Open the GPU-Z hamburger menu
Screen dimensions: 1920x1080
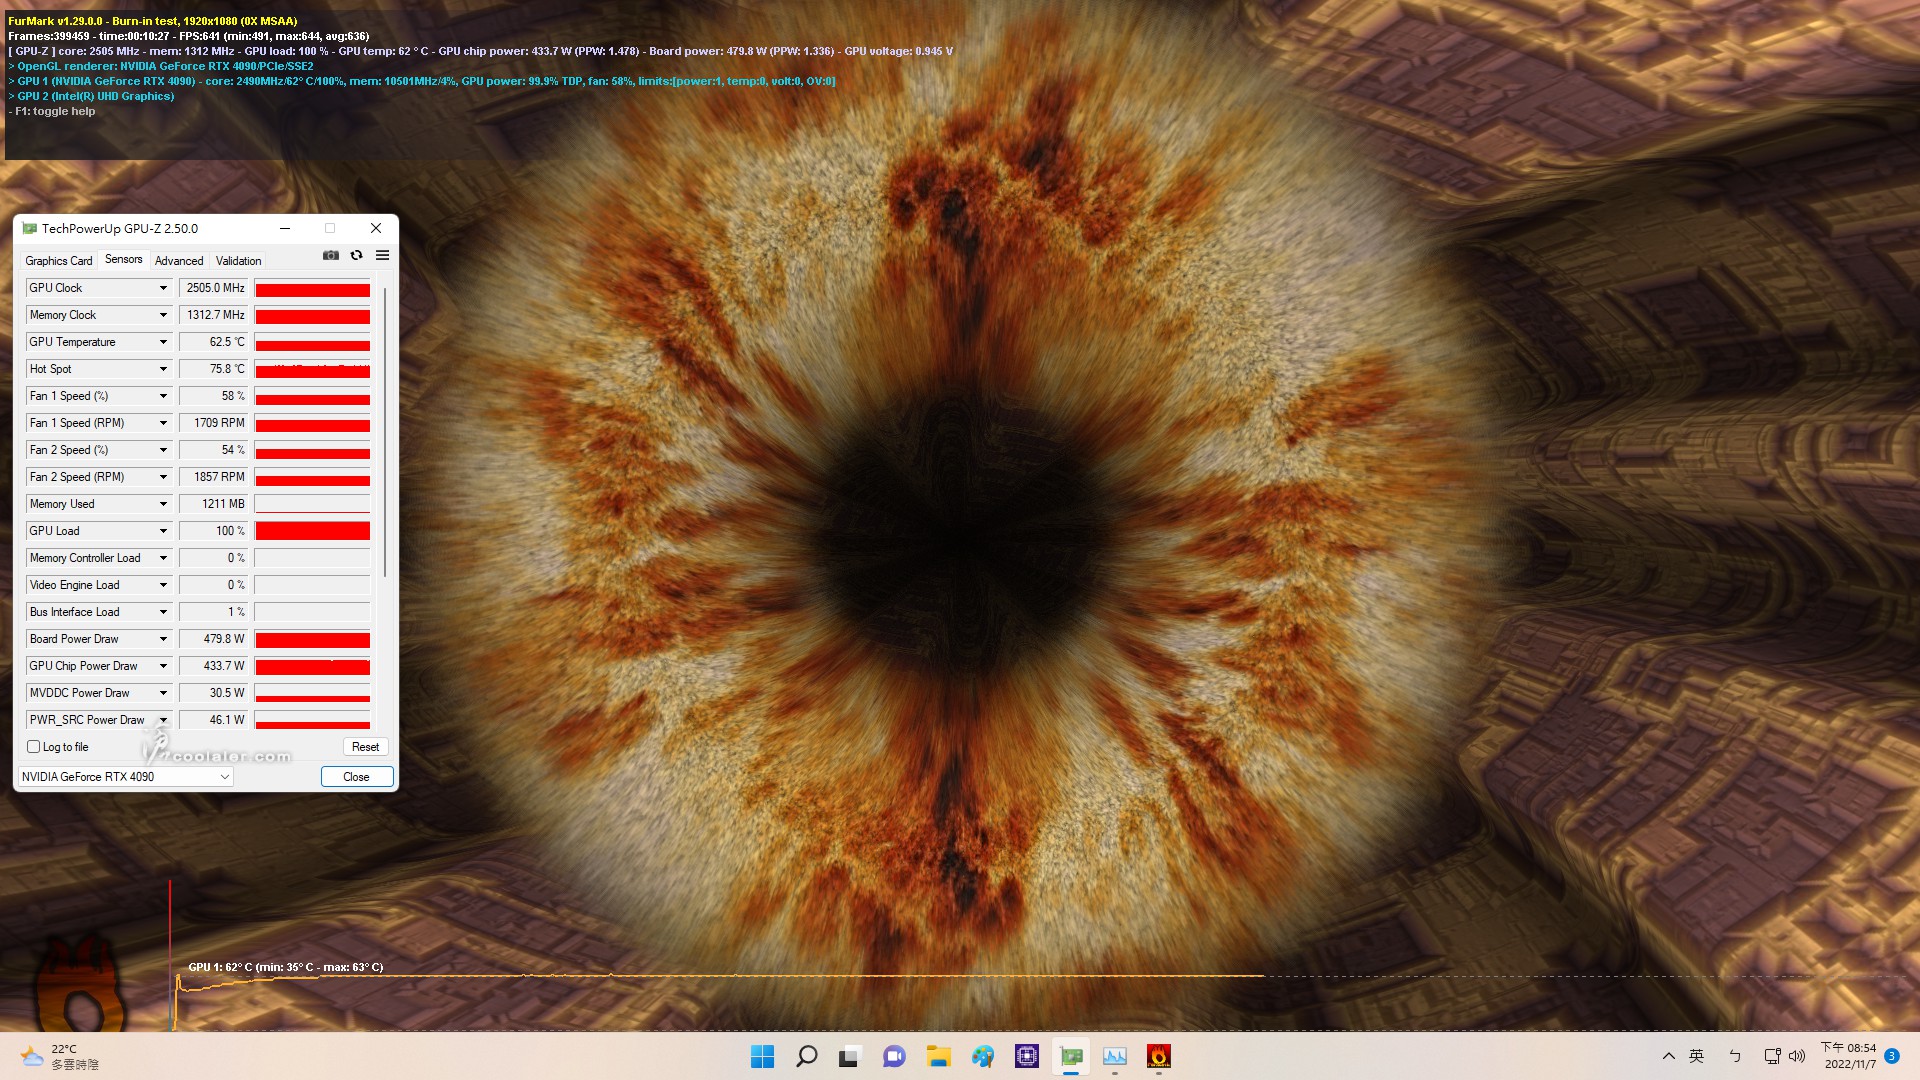click(x=382, y=256)
